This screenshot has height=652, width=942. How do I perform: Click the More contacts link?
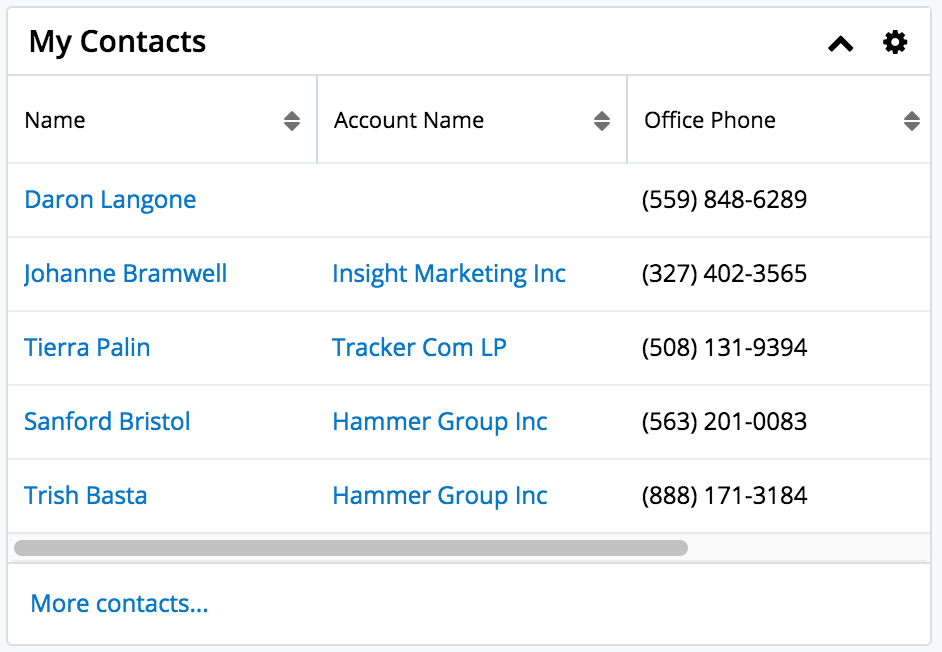120,604
